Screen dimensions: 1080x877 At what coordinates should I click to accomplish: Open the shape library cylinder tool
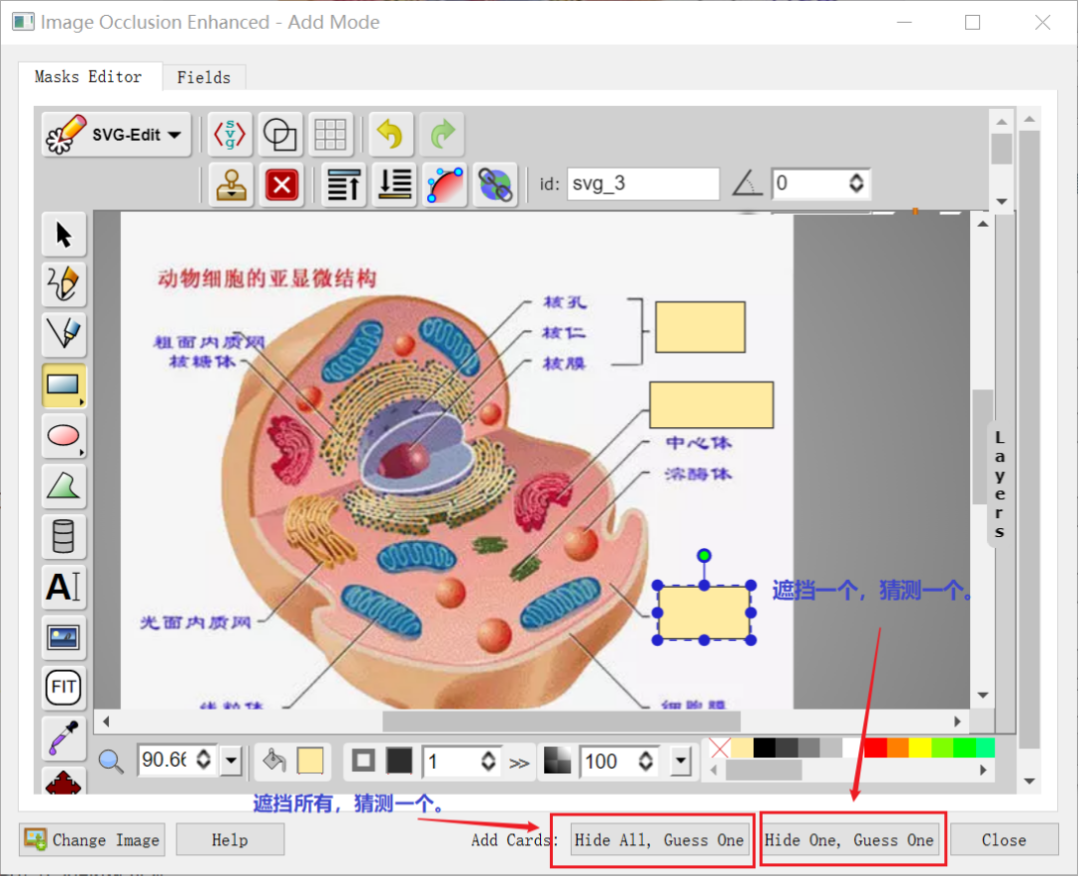63,536
